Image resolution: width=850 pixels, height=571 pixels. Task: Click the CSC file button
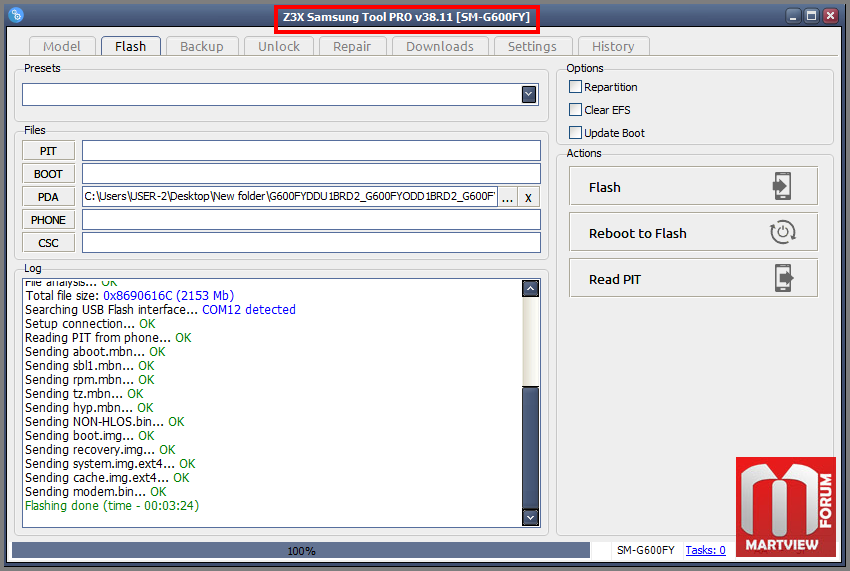coord(48,243)
